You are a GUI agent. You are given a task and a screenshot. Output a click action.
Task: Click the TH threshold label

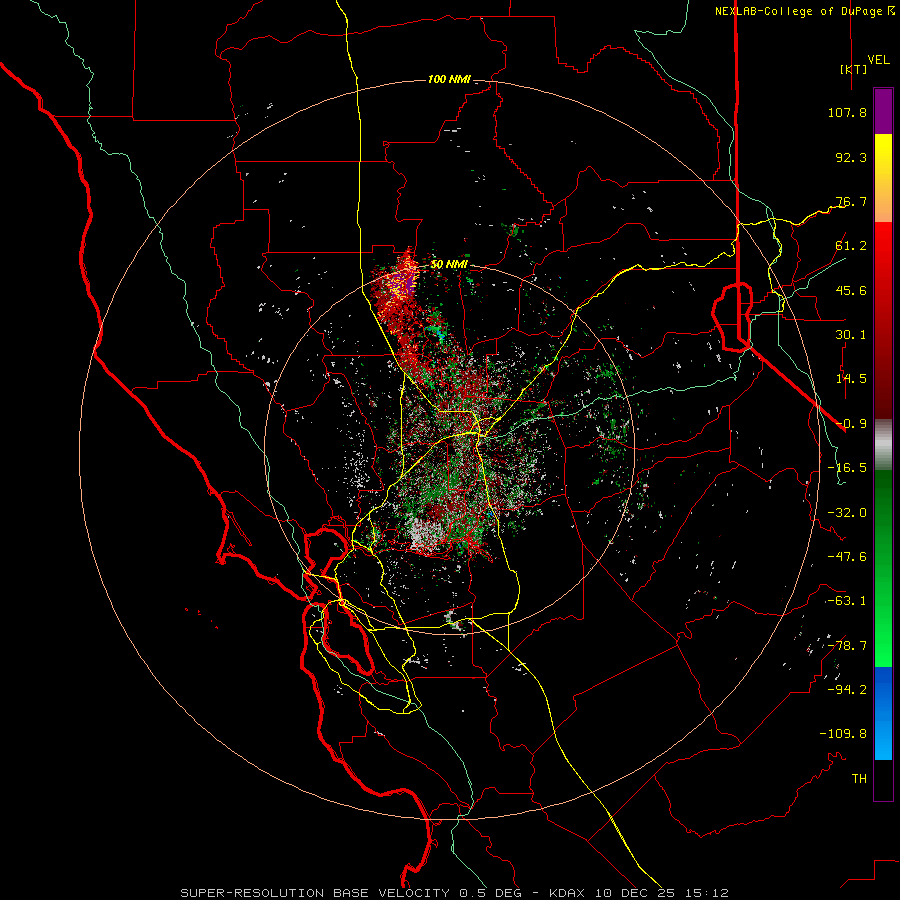[859, 779]
